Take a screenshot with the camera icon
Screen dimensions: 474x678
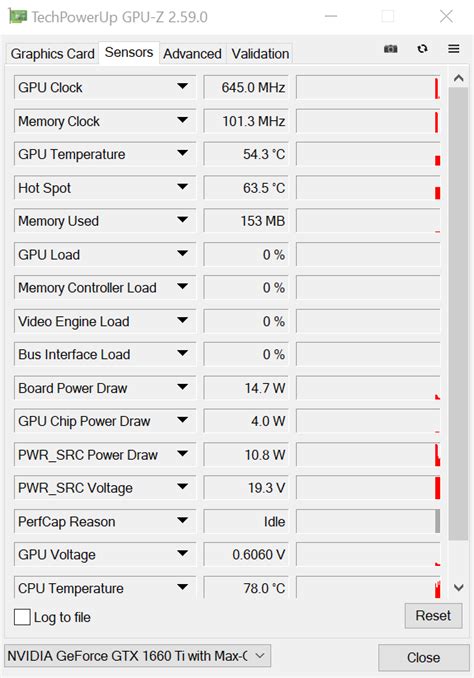tap(391, 49)
